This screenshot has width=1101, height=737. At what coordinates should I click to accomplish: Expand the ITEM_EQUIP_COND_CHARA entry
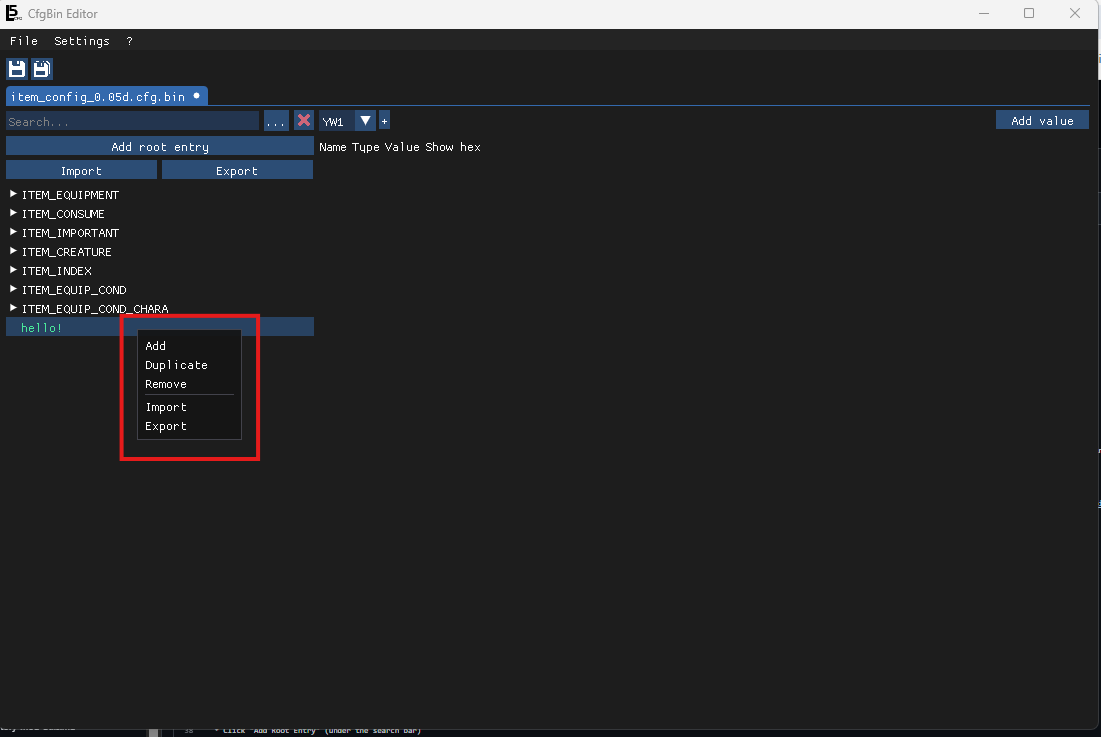pos(11,308)
